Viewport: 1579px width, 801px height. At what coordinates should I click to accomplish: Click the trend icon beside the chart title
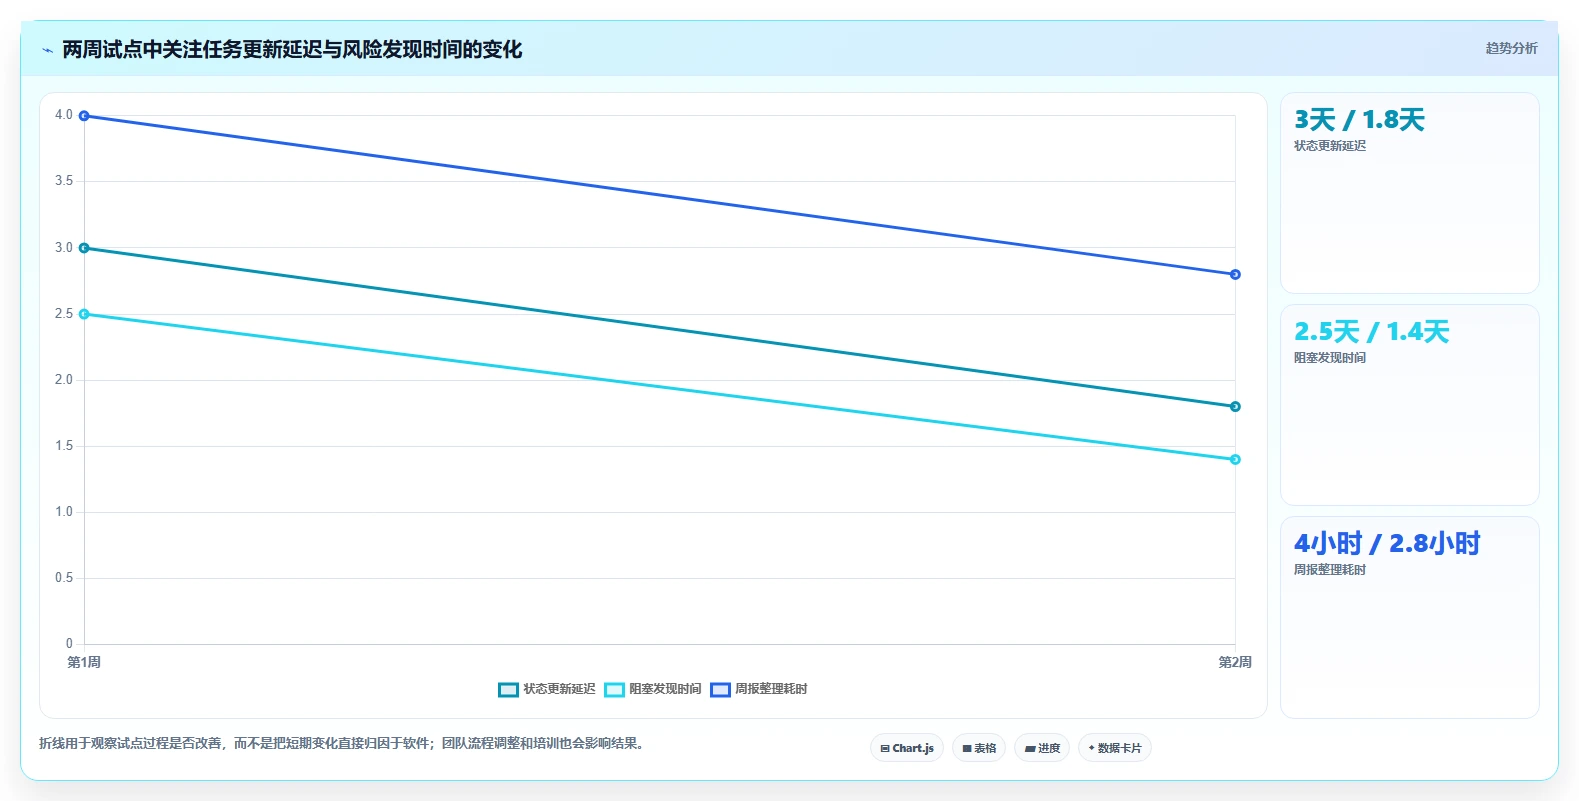coord(47,50)
